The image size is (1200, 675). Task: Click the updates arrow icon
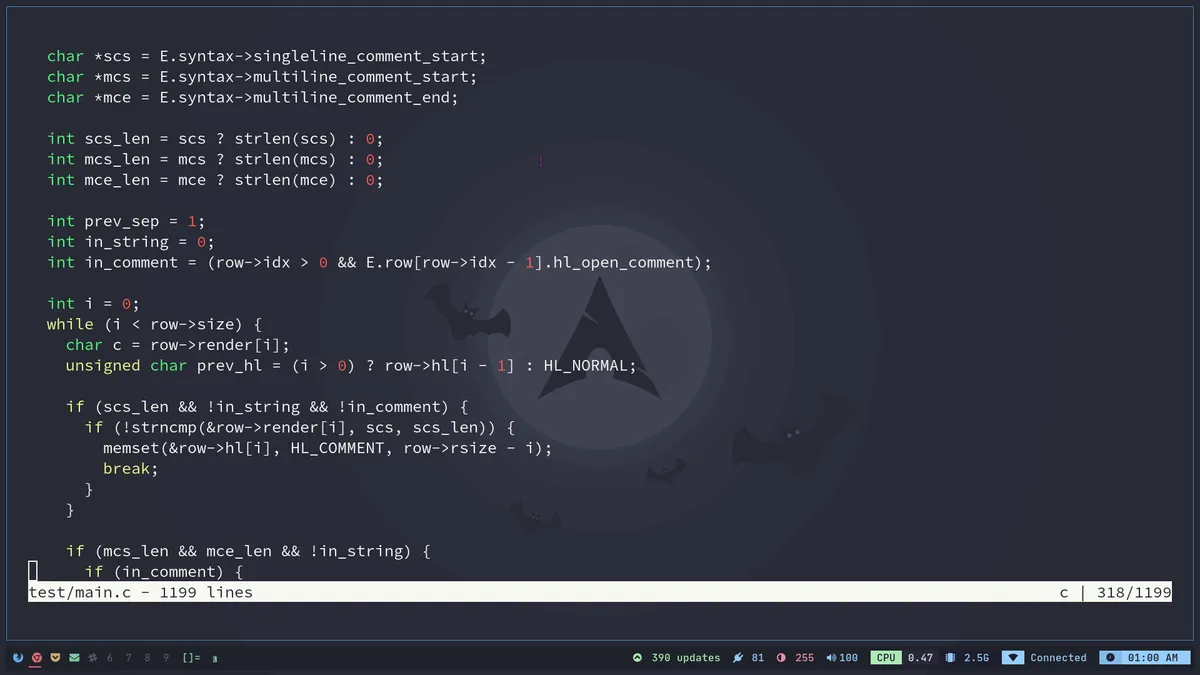tap(637, 657)
